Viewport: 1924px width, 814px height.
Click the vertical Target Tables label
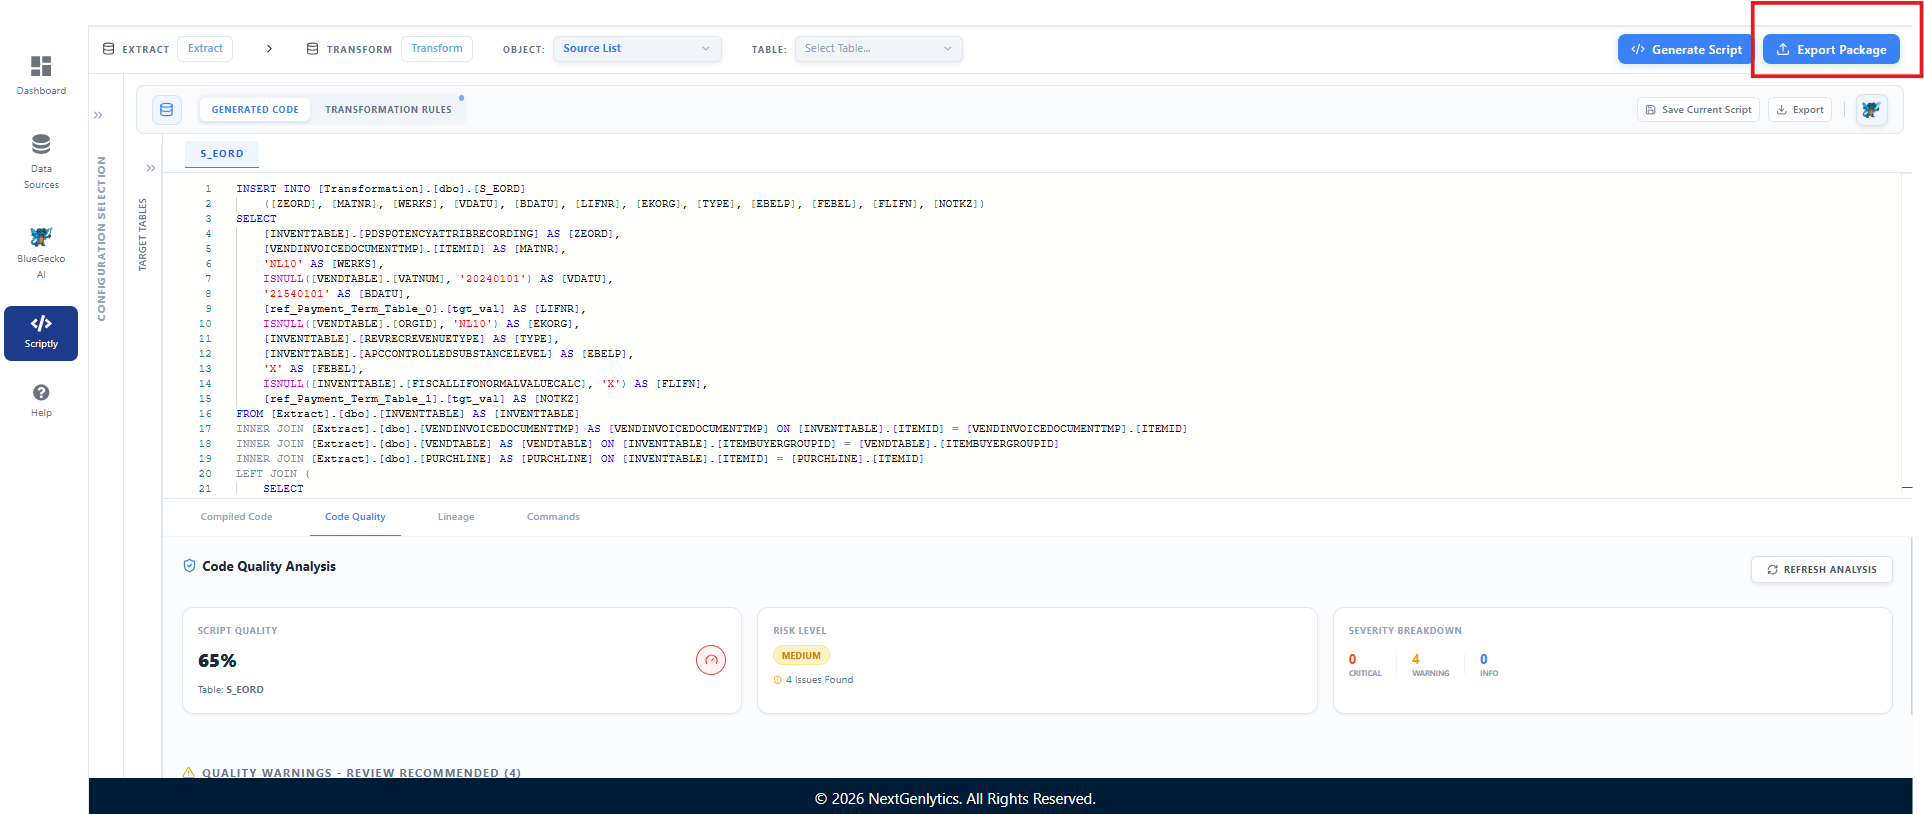[x=142, y=234]
